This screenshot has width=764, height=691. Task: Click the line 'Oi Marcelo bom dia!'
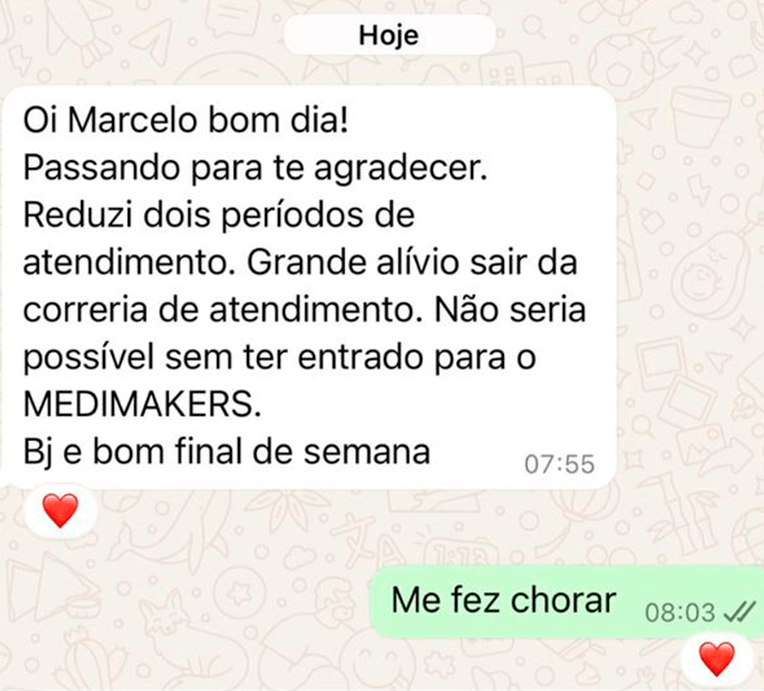point(186,121)
